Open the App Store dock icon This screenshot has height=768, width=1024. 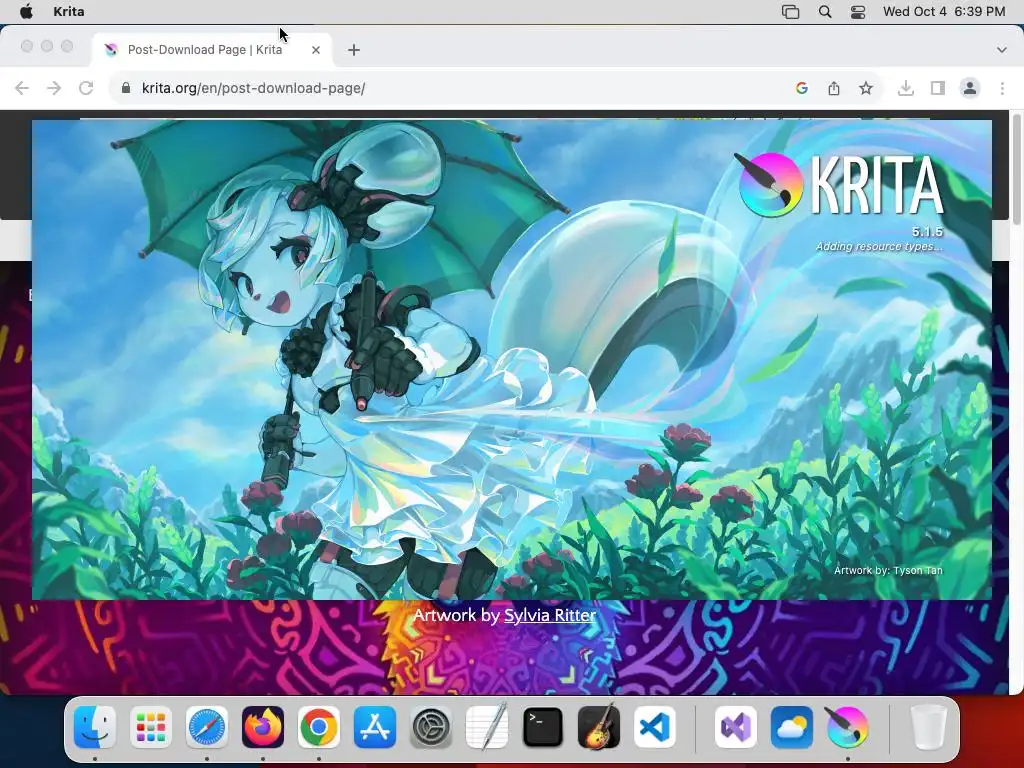click(375, 727)
